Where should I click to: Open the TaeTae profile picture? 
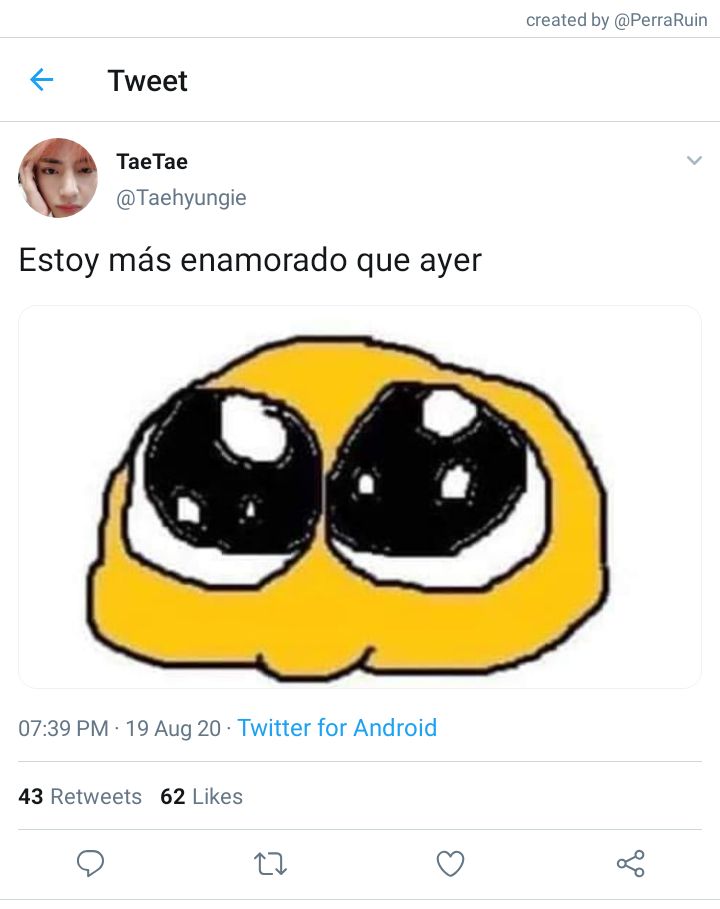[58, 178]
